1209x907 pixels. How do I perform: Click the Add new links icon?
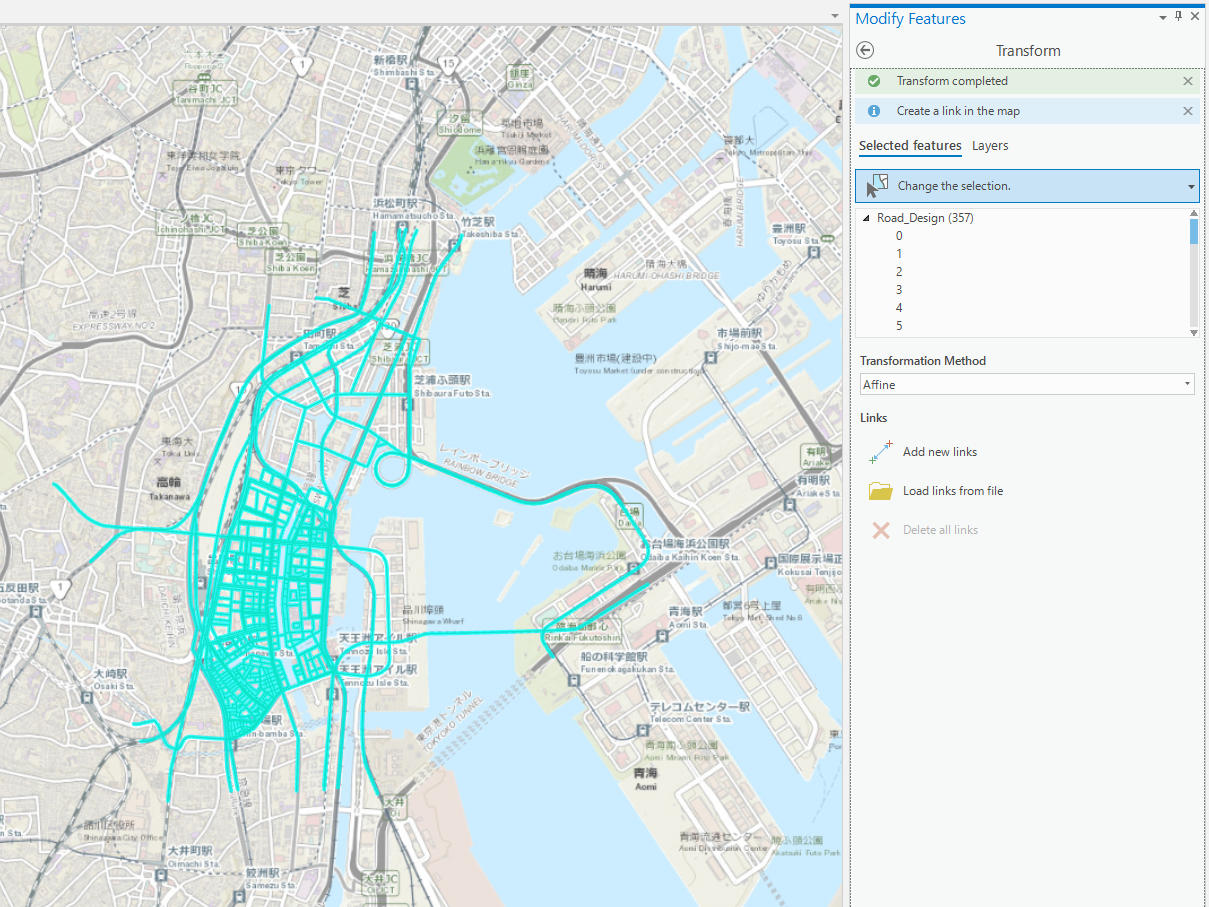(x=880, y=452)
